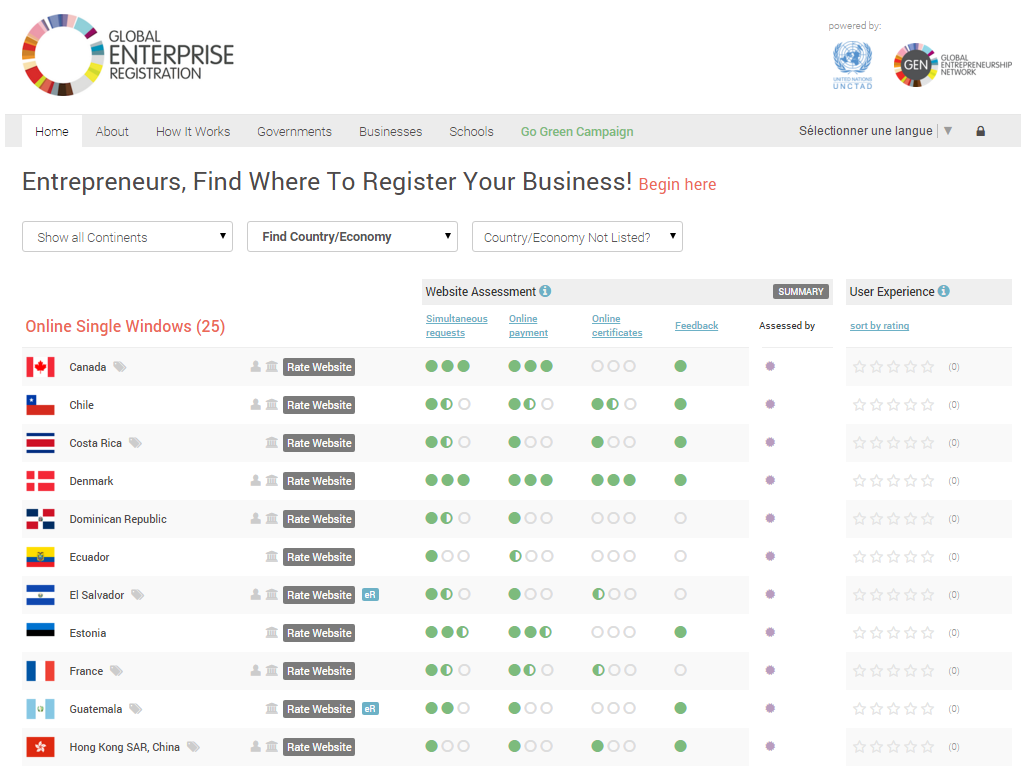Screen dimensions: 1026x772
Task: Click the Global Enterprise Registration logo
Action: [128, 55]
